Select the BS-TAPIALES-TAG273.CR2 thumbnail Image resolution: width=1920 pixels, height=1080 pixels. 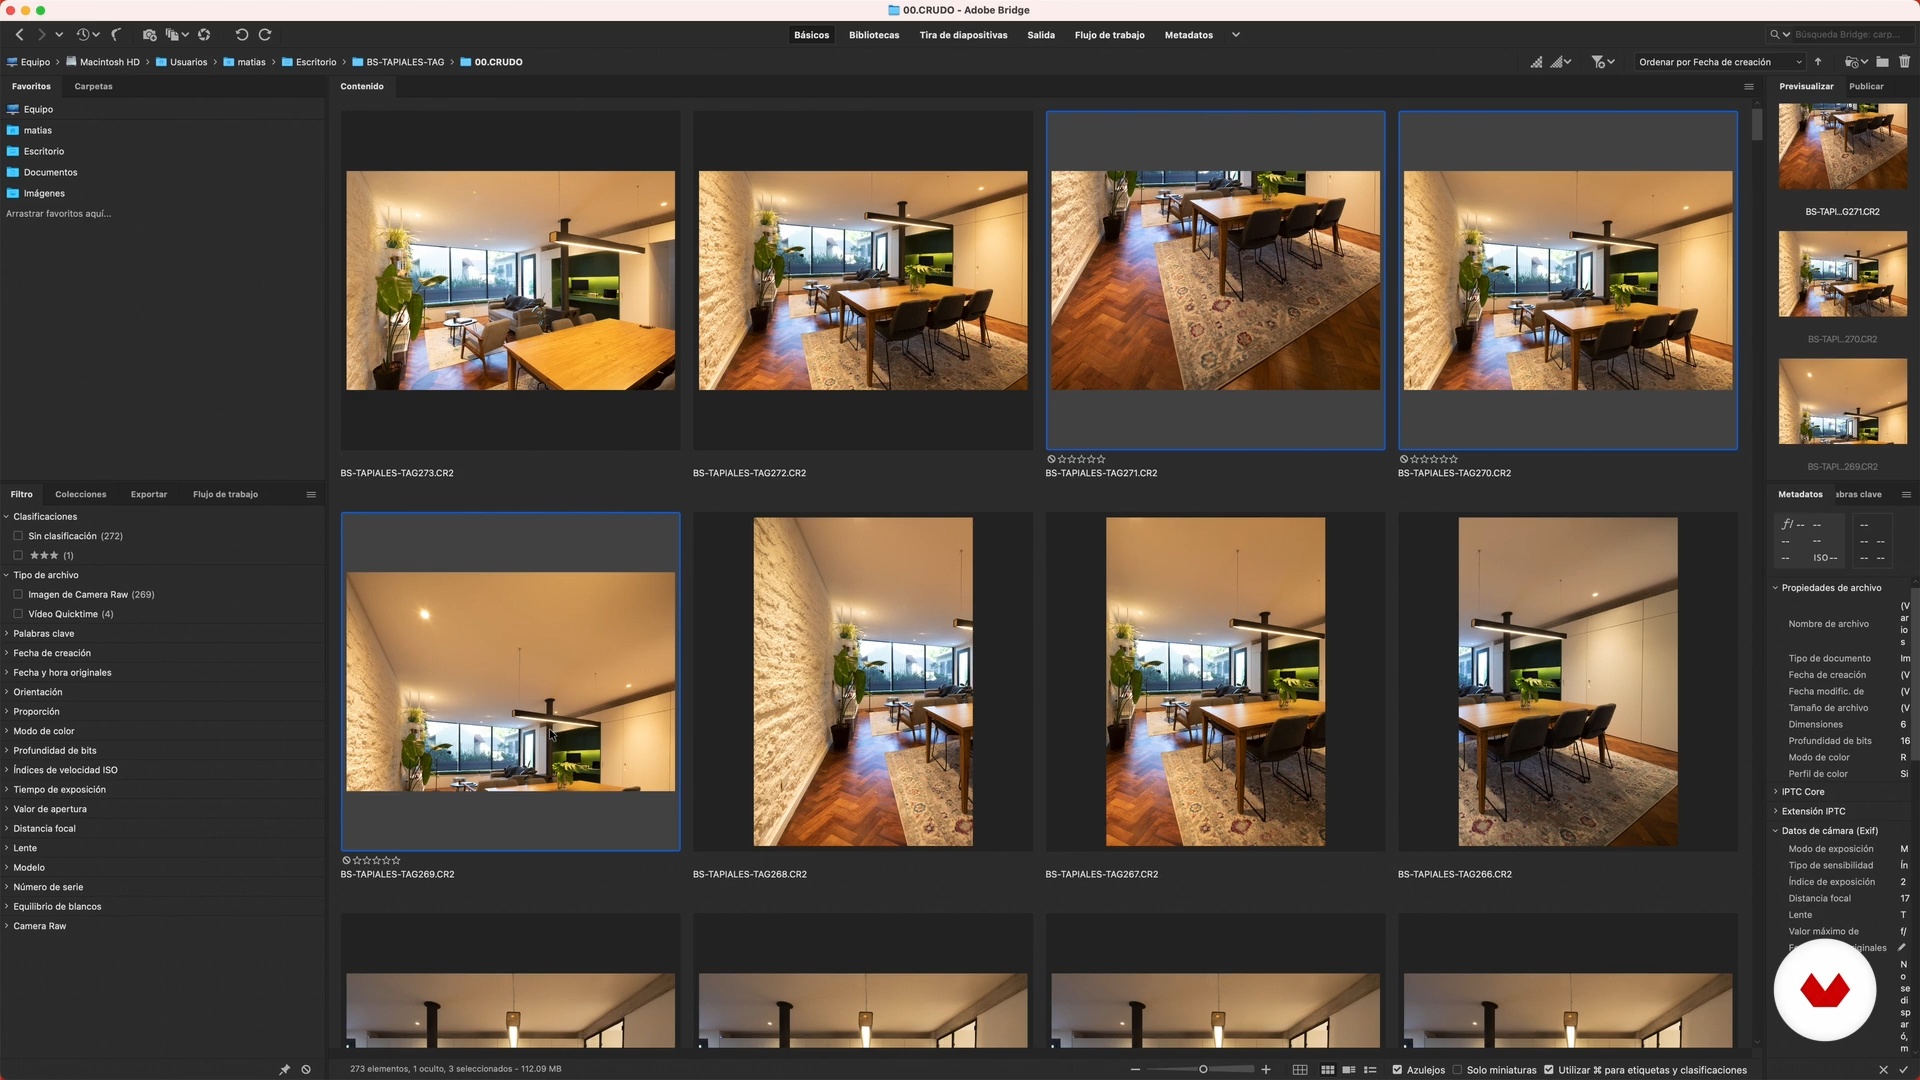(510, 280)
